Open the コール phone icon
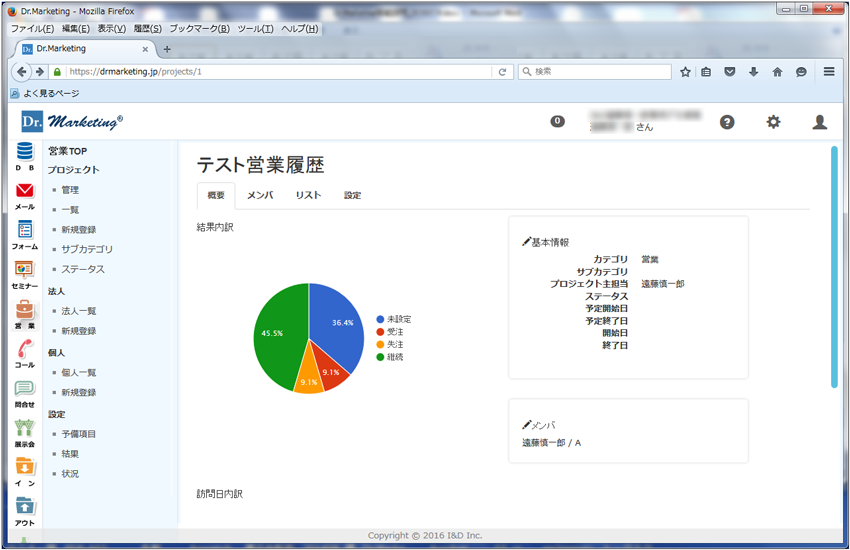850x550 pixels. pos(24,350)
